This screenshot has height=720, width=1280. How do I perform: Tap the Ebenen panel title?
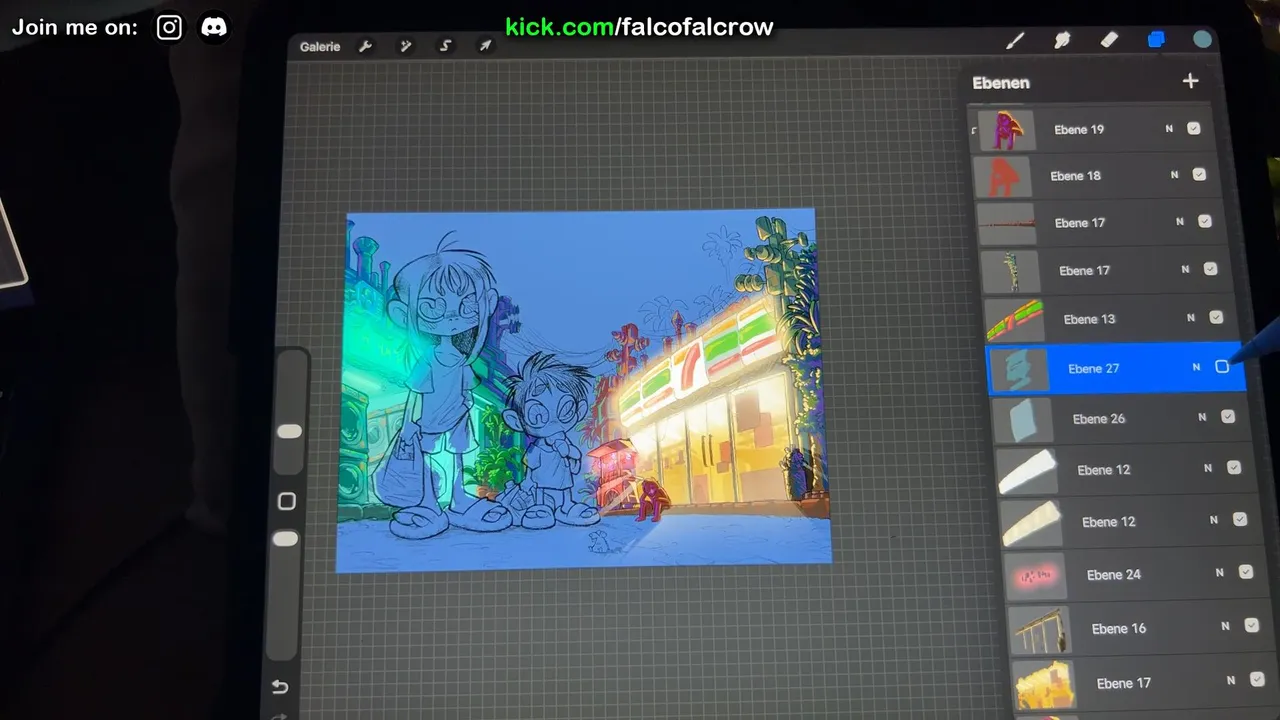click(1001, 83)
